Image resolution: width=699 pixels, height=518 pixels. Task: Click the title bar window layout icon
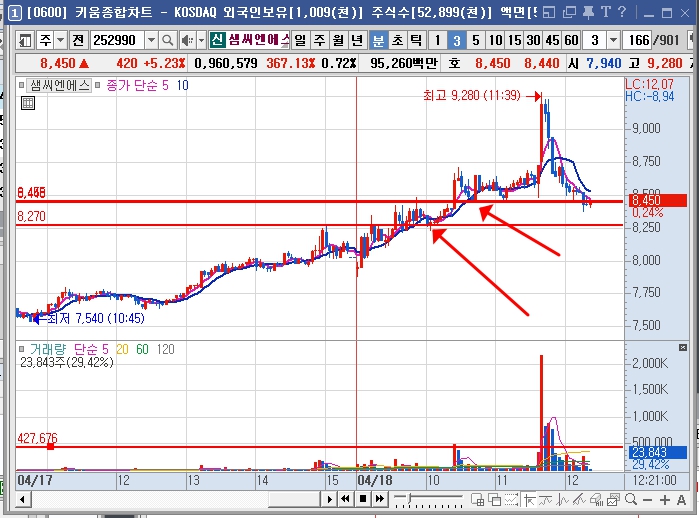[549, 12]
